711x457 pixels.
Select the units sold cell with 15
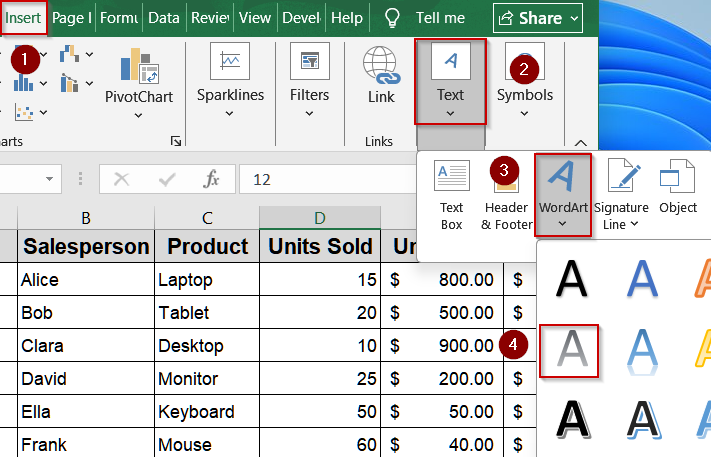click(x=320, y=279)
